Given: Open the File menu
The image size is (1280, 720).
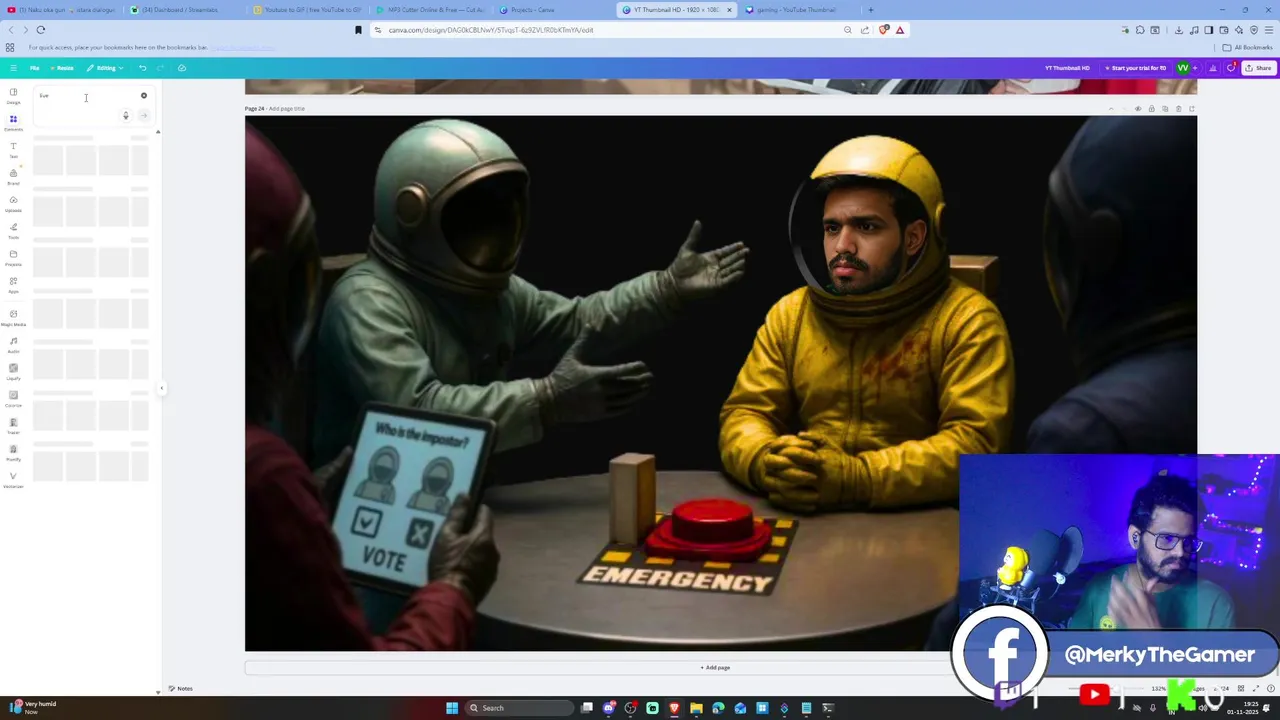Looking at the screenshot, I should point(34,68).
